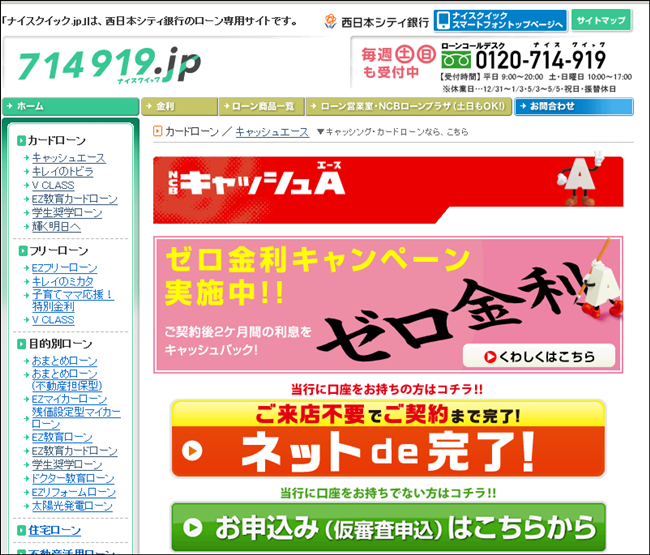Open the サイトマップ button
The height and width of the screenshot is (555, 650).
coord(601,20)
